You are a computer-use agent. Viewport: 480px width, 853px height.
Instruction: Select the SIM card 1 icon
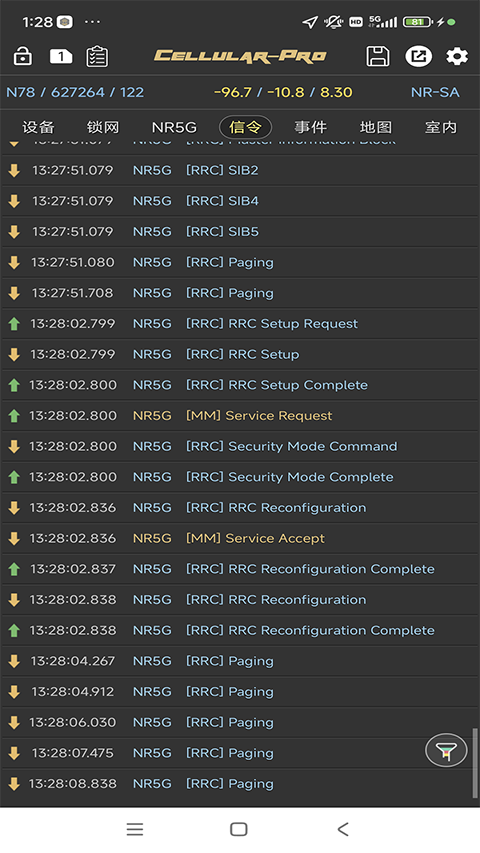(x=61, y=56)
